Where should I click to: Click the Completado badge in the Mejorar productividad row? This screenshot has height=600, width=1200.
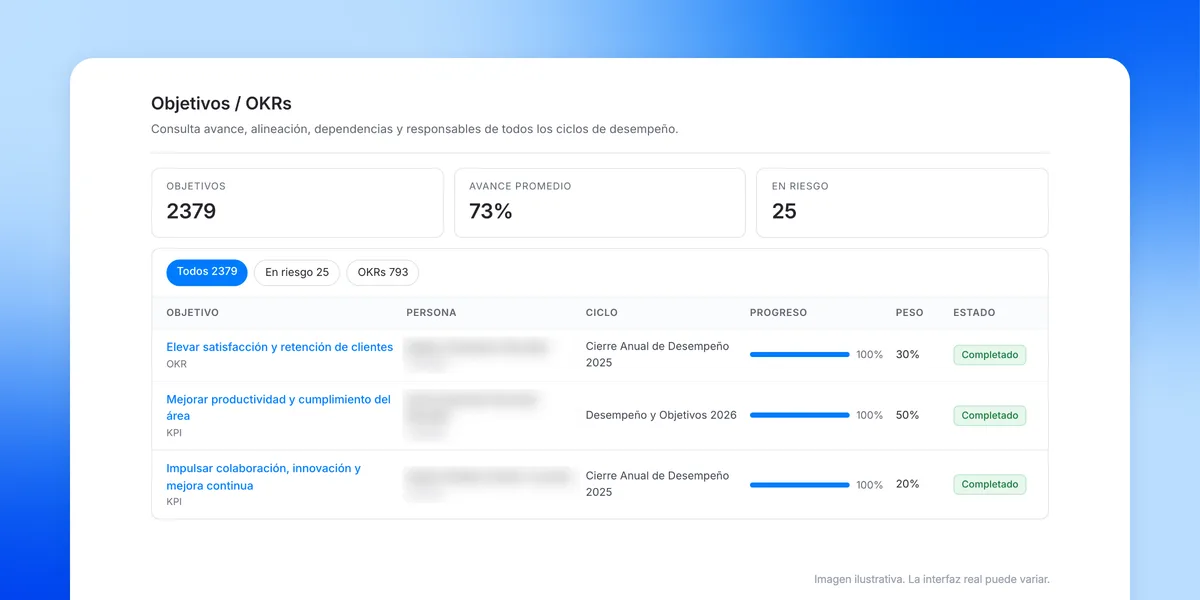(x=990, y=415)
